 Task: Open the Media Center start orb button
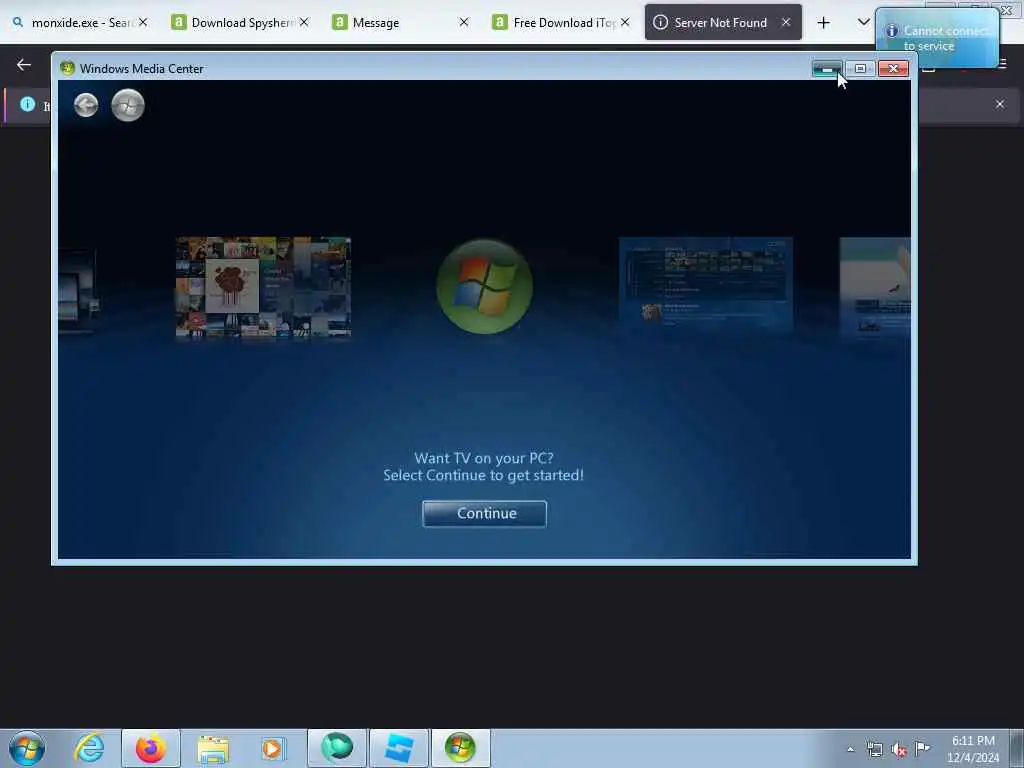coord(127,105)
